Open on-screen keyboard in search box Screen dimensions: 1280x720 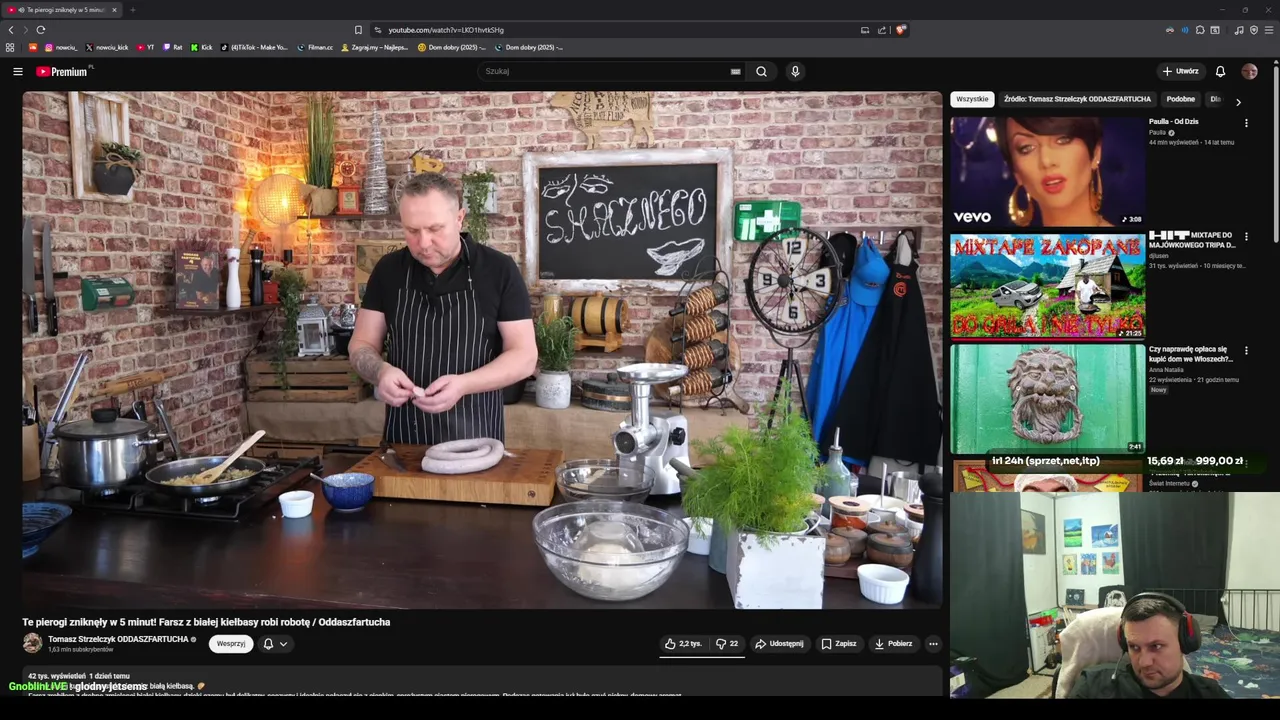click(735, 71)
